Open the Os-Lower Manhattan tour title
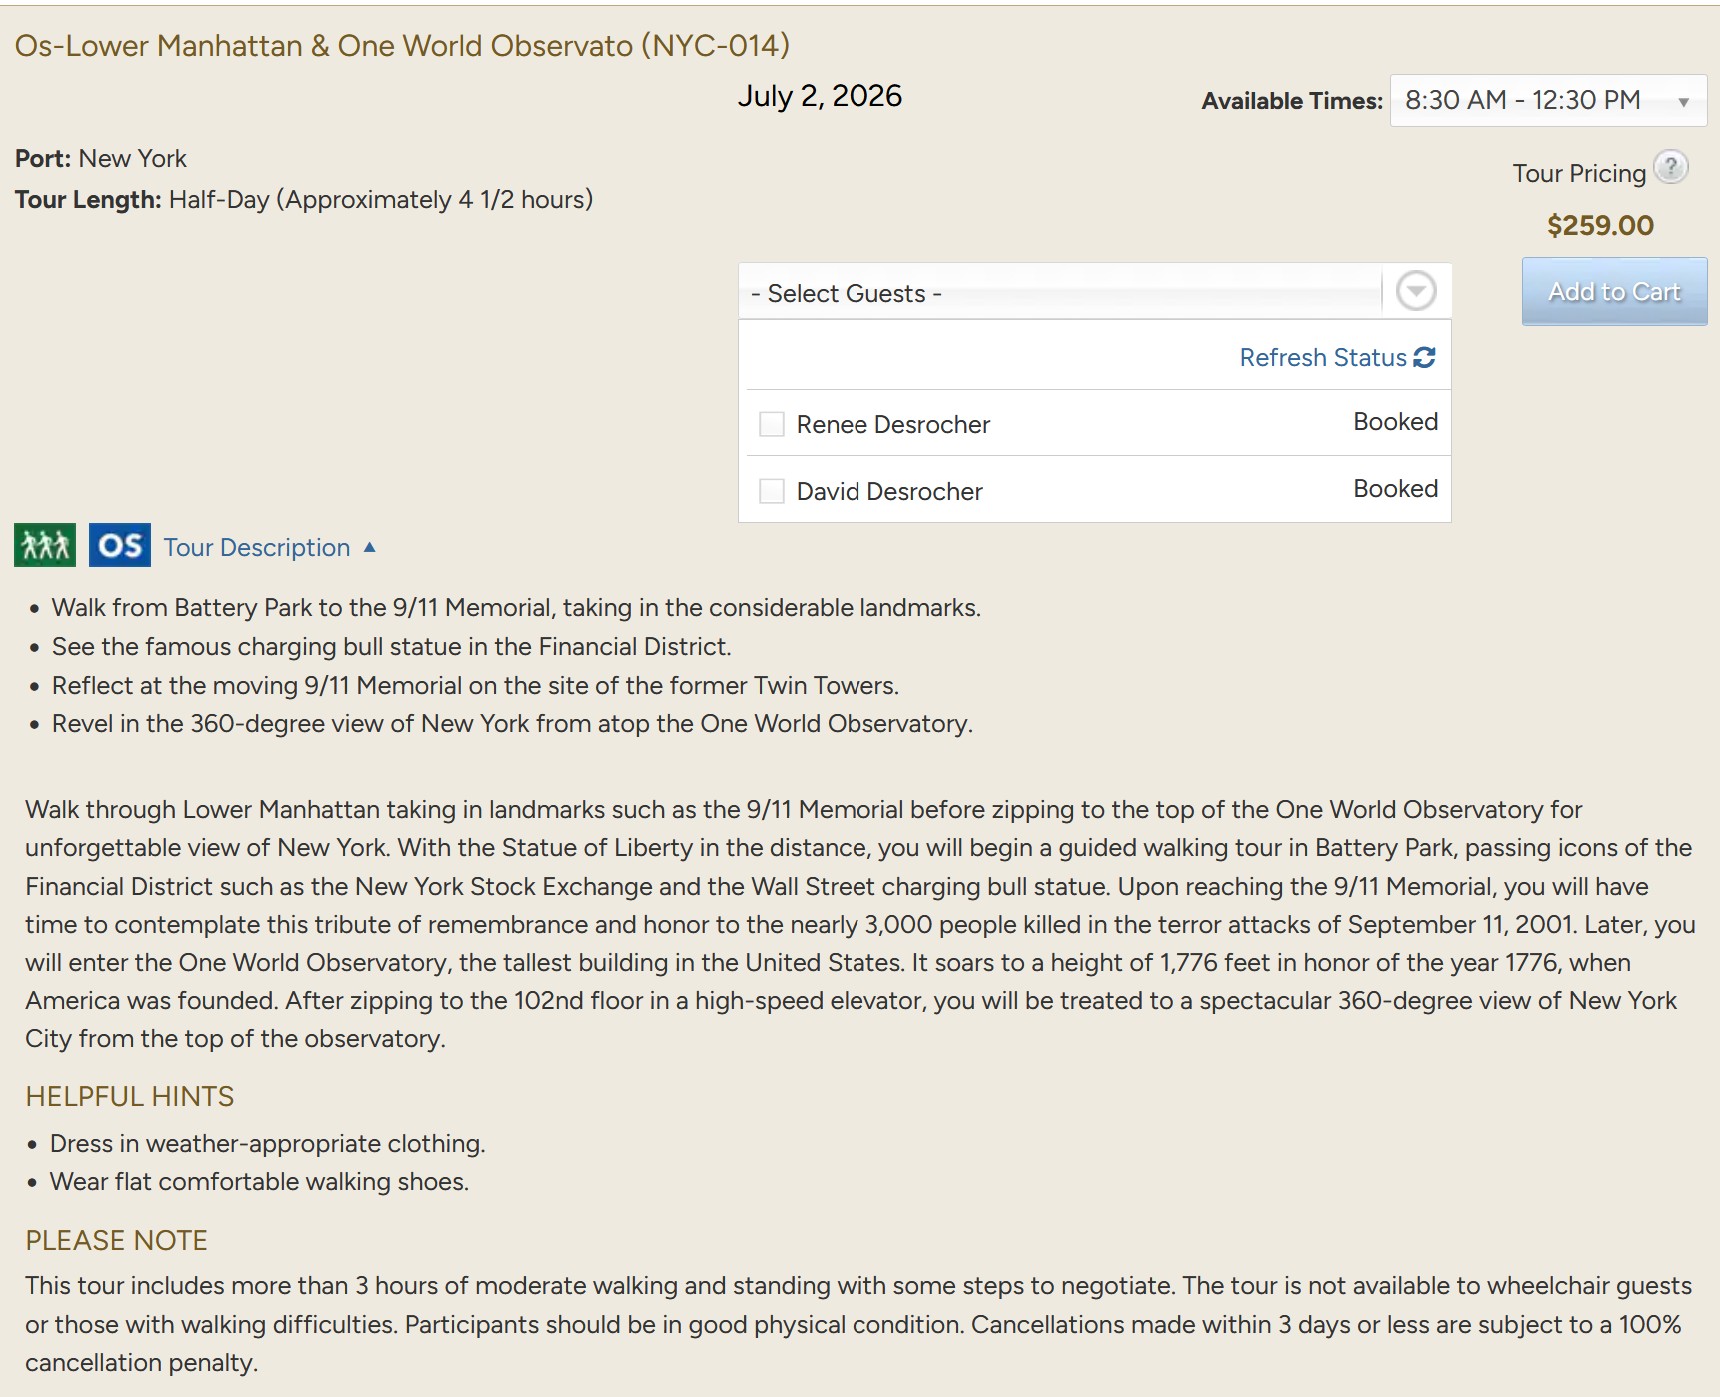Viewport: 1720px width, 1397px height. pyautogui.click(x=402, y=46)
